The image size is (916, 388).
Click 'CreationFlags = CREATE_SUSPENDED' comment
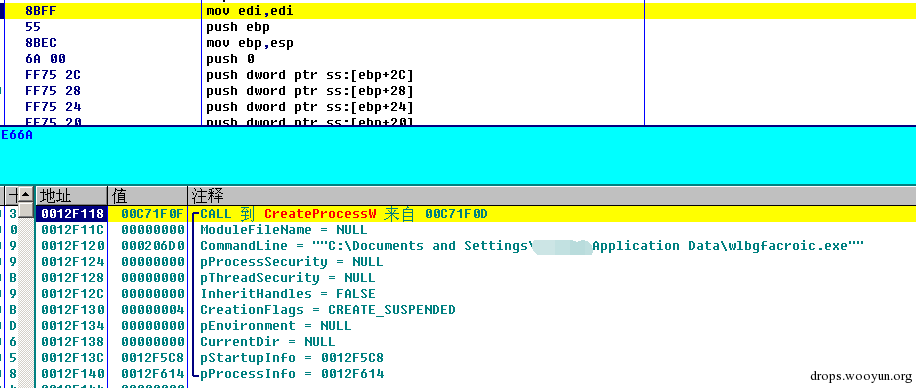[x=328, y=310]
